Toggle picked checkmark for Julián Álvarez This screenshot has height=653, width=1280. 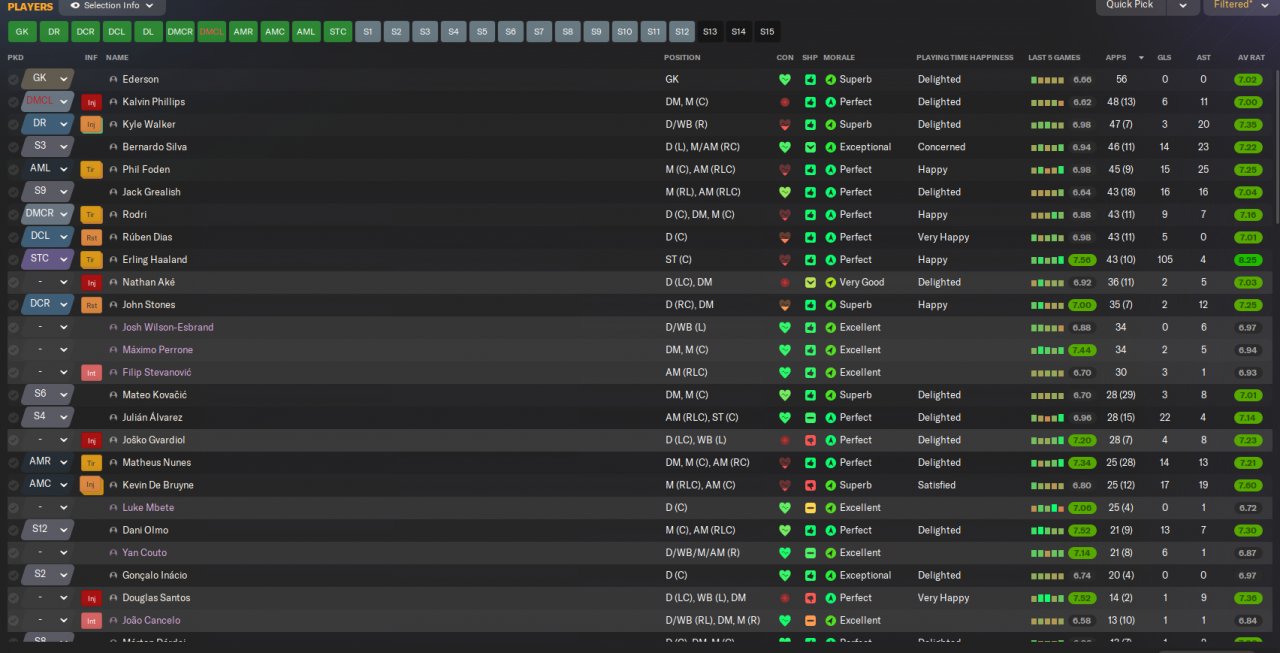point(13,417)
